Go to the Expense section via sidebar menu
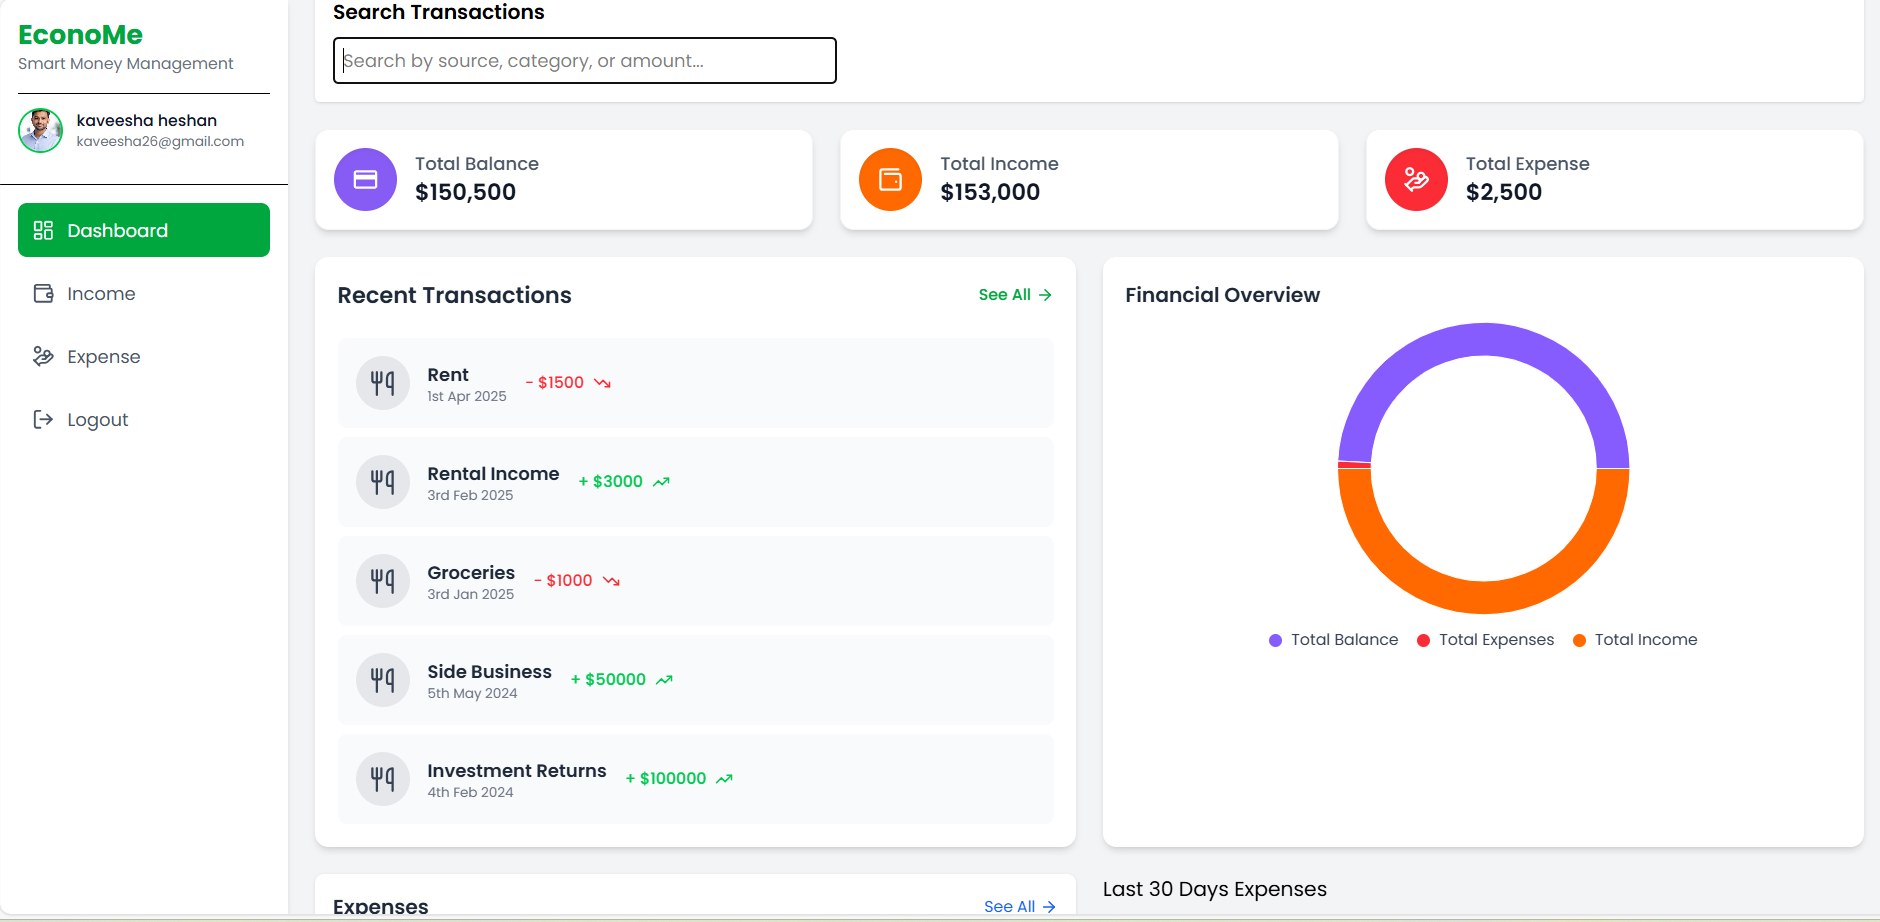The height and width of the screenshot is (922, 1880). tap(103, 356)
